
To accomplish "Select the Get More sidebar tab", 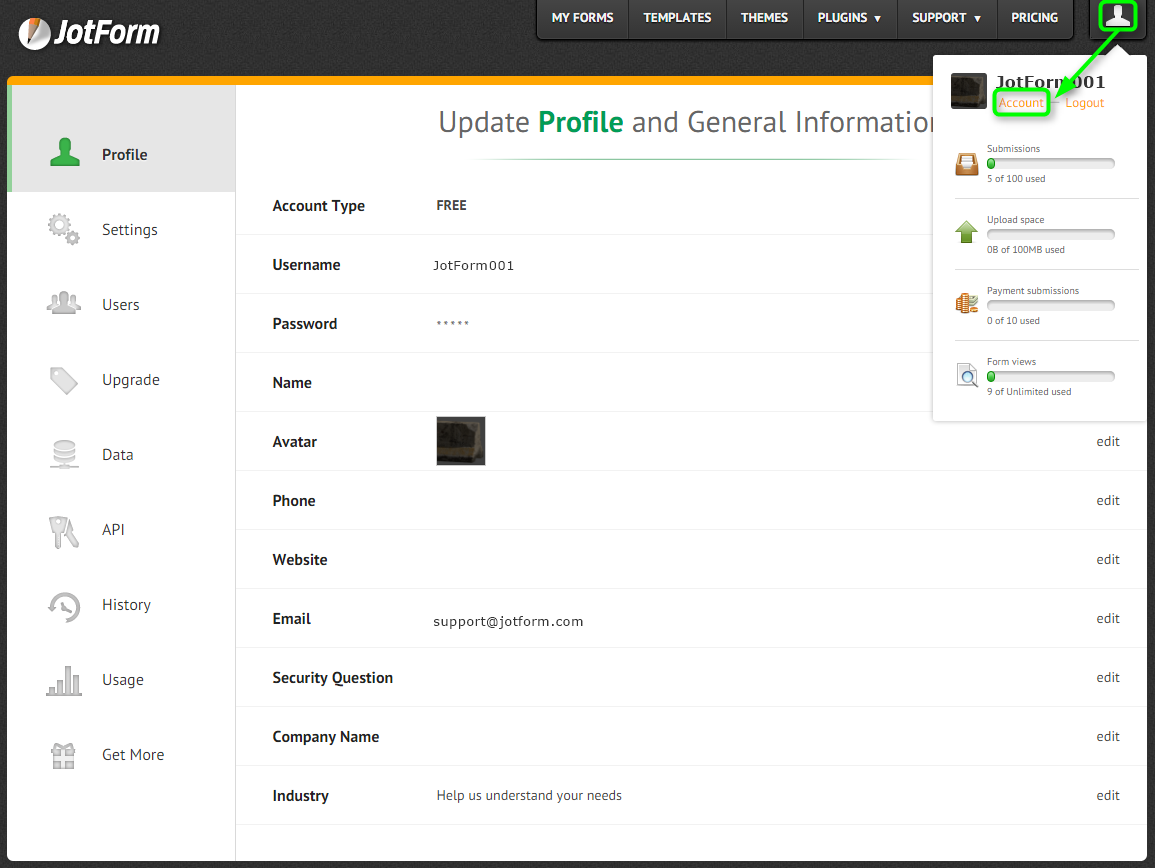I will click(x=122, y=755).
